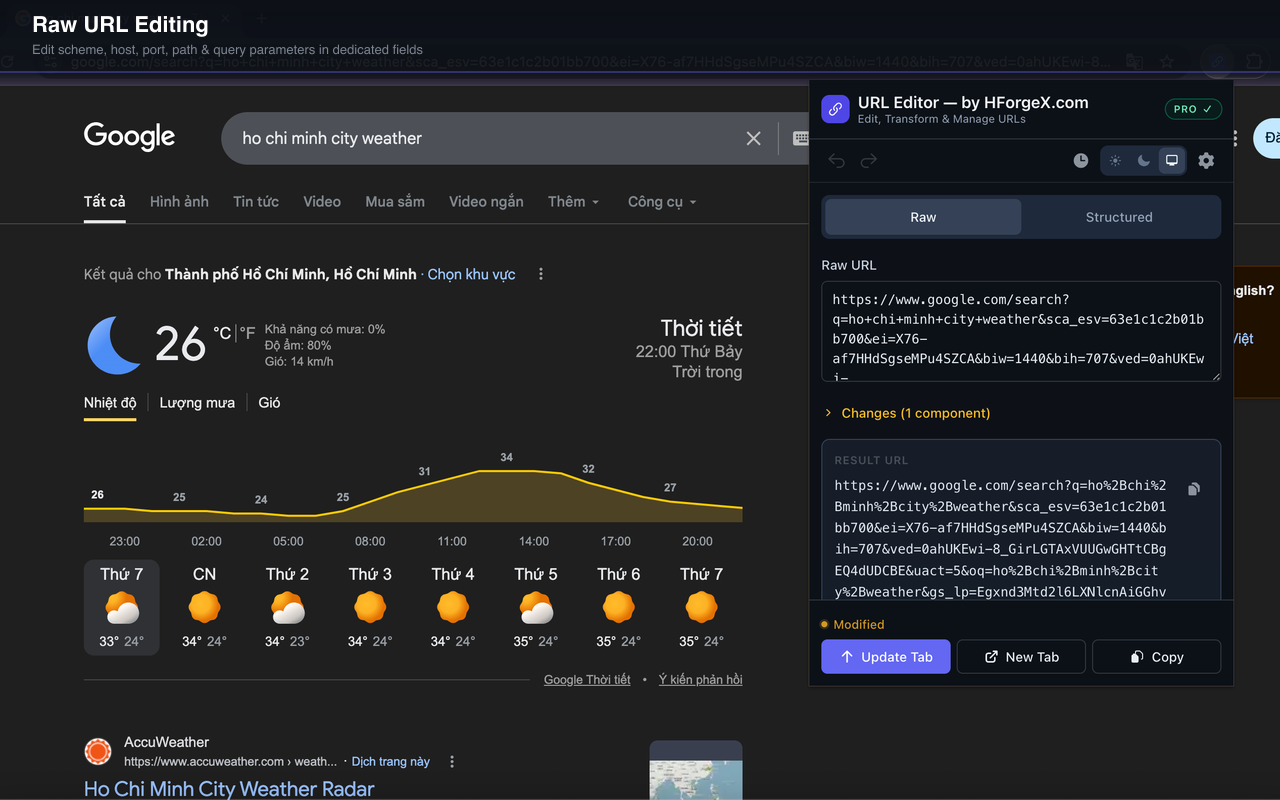Switch to the Structured tab
1280x800 pixels.
pyautogui.click(x=1118, y=217)
